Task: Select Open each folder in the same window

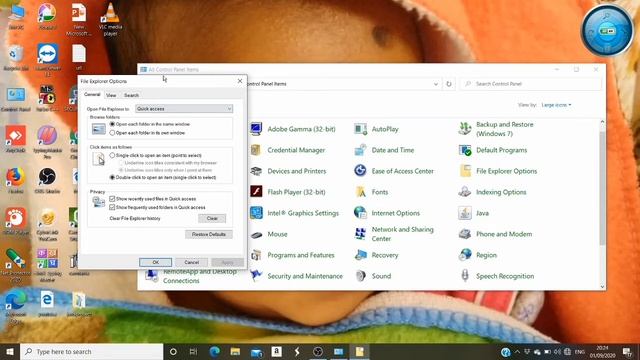Action: [x=112, y=124]
